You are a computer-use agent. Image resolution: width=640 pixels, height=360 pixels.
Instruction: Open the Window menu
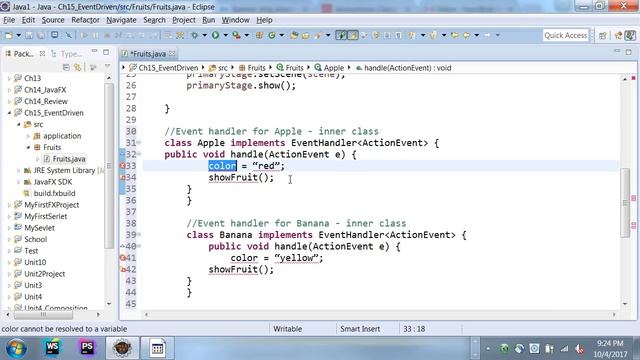(236, 20)
